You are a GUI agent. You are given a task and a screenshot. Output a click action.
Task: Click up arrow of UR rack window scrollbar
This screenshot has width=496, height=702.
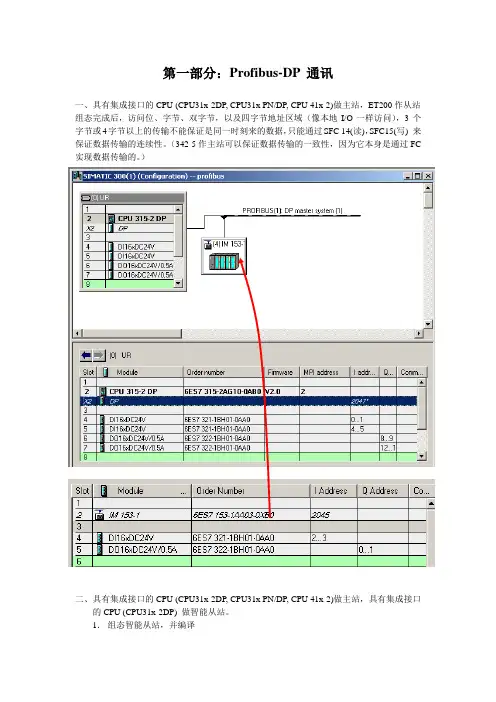click(x=178, y=210)
